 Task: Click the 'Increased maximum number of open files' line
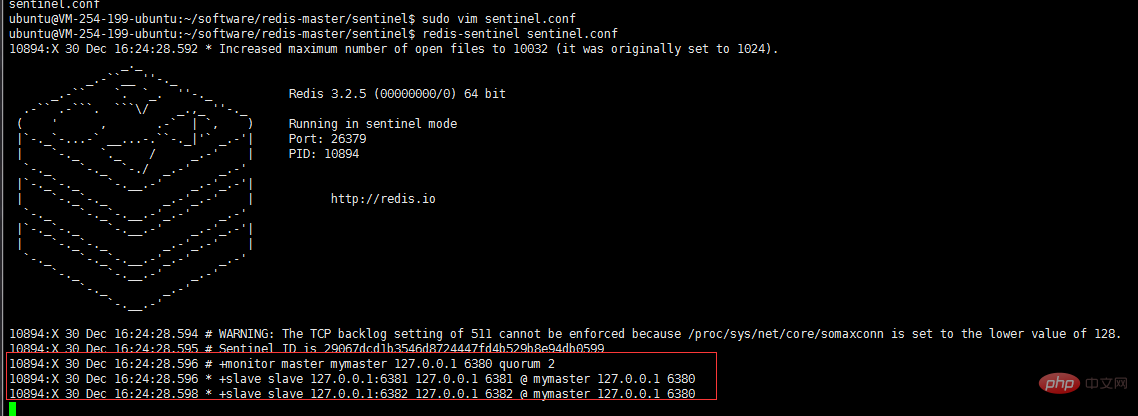point(393,49)
